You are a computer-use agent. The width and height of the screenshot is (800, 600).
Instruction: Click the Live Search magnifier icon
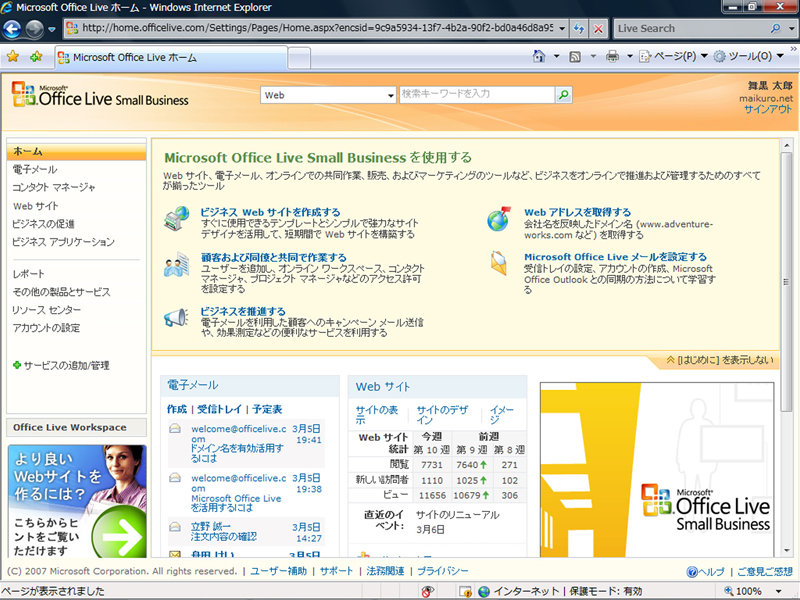pos(776,29)
